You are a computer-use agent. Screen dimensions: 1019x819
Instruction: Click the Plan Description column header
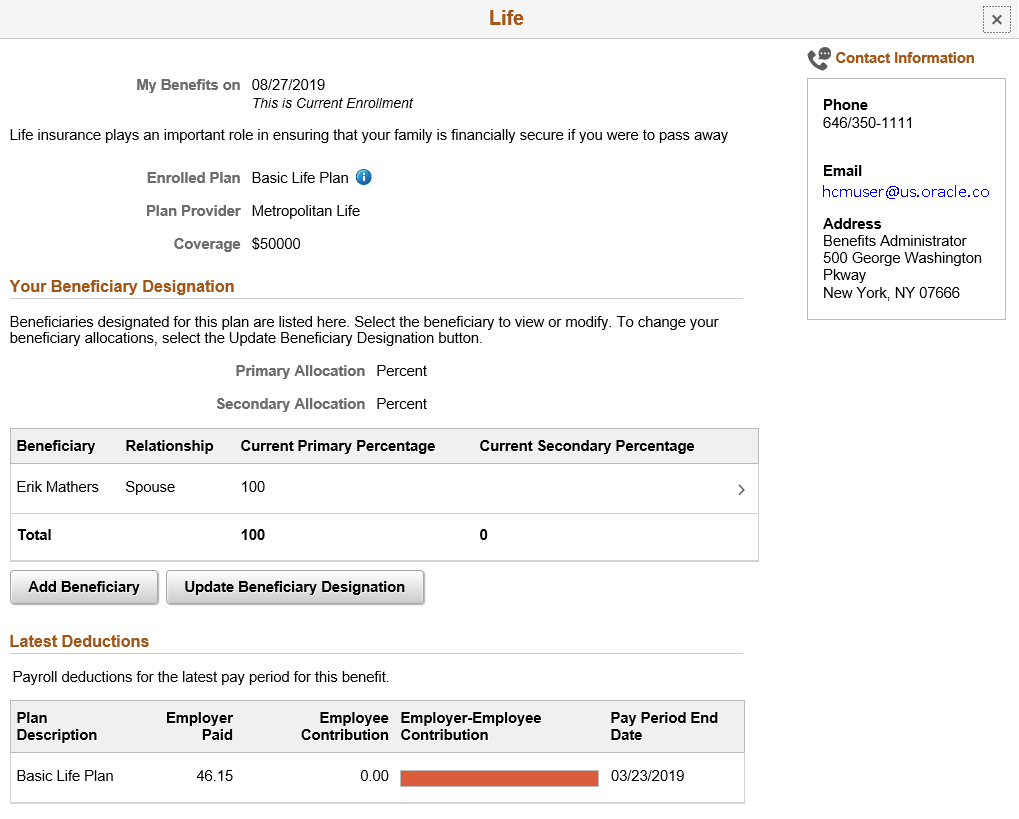57,726
